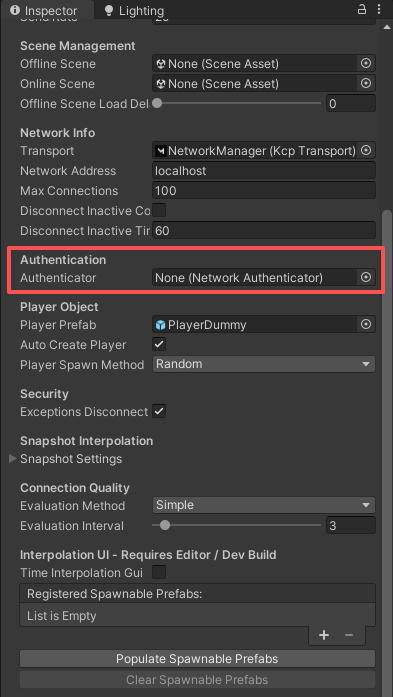Adjust Evaluation Interval slider
This screenshot has height=697, width=393.
(237, 525)
